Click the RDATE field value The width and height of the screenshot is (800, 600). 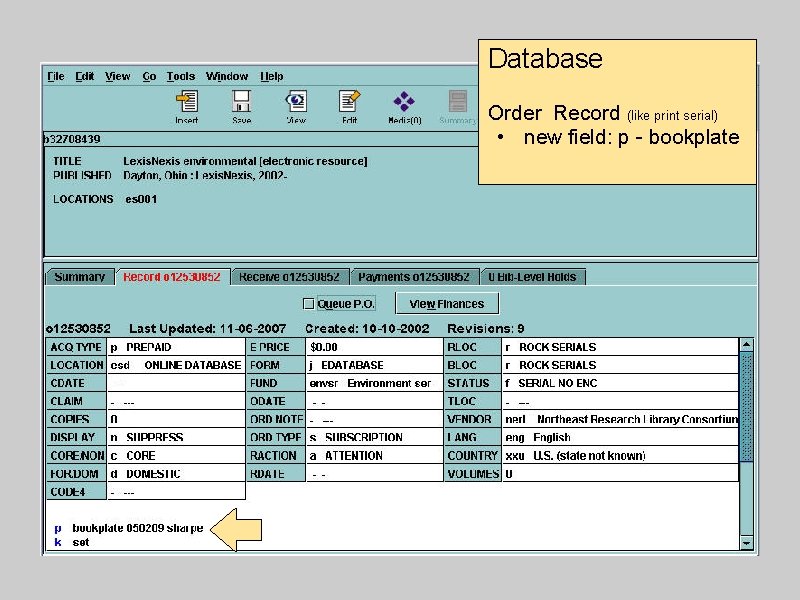[374, 474]
